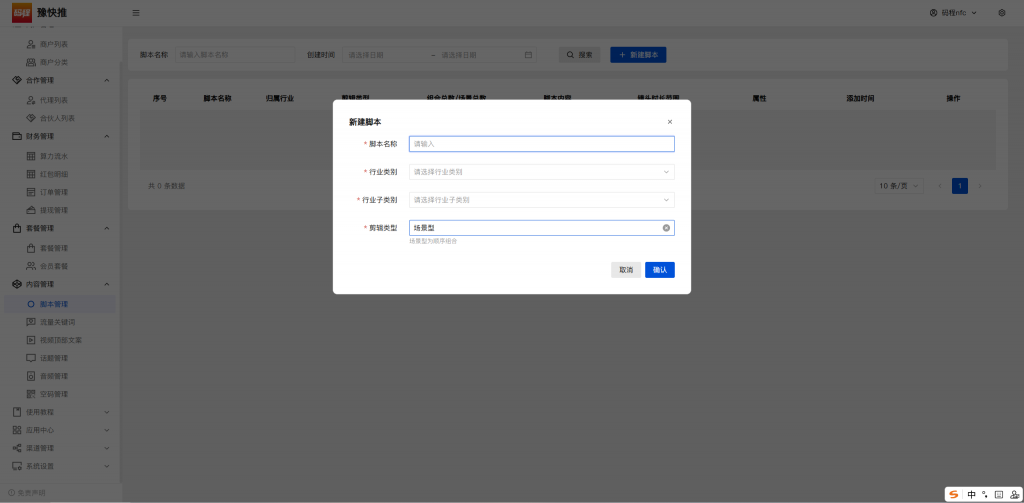Open the 行业类别 dropdown
Image resolution: width=1024 pixels, height=503 pixels.
pyautogui.click(x=541, y=172)
